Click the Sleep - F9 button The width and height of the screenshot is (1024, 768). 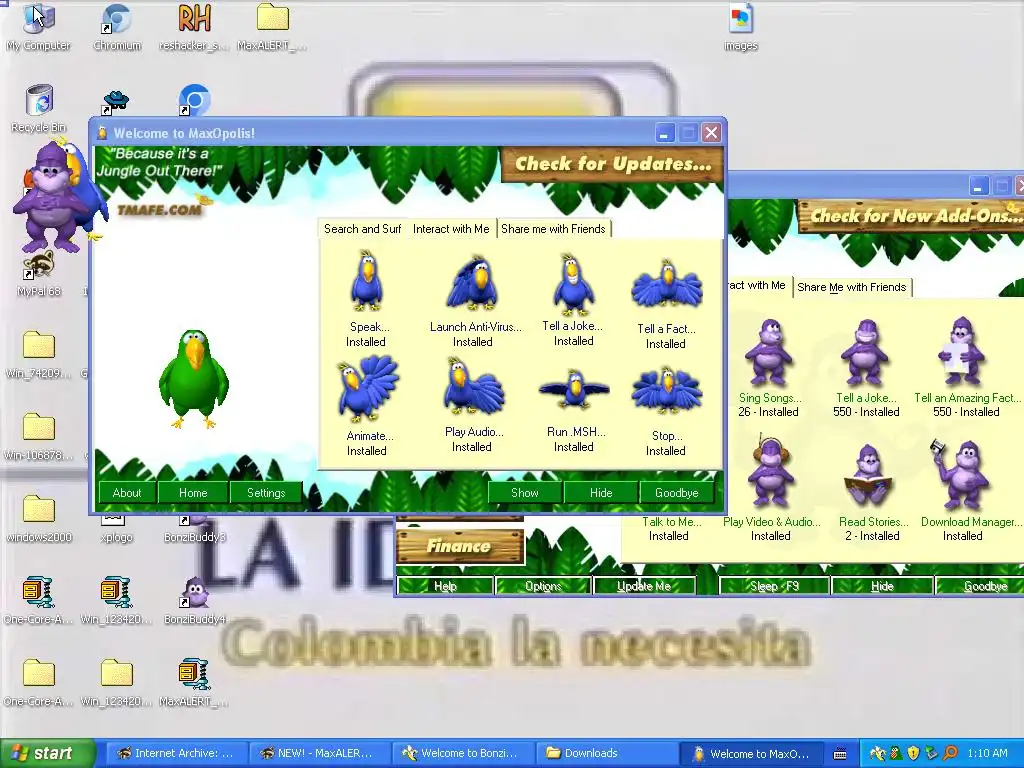tap(775, 586)
